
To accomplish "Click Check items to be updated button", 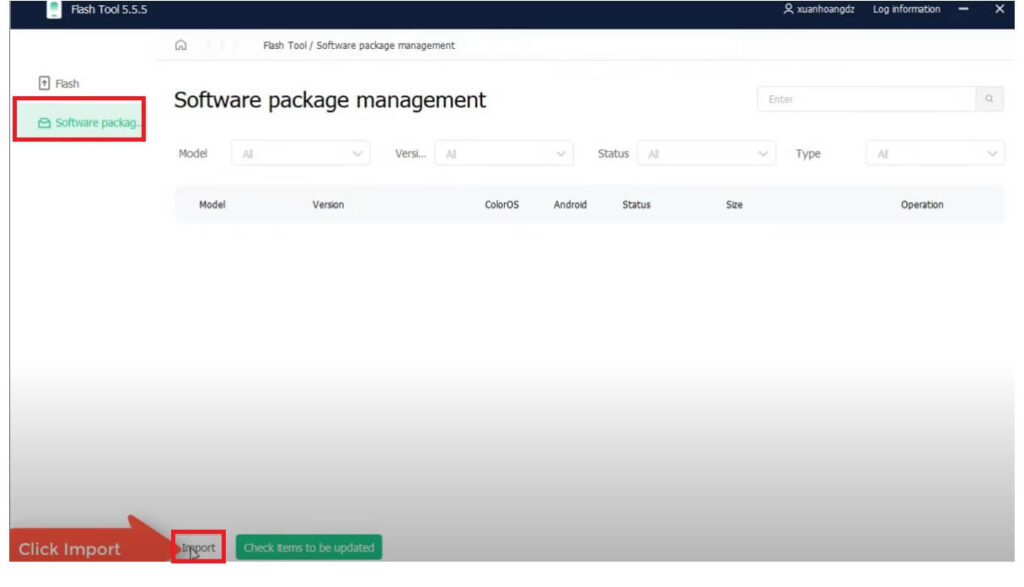I will pos(309,548).
